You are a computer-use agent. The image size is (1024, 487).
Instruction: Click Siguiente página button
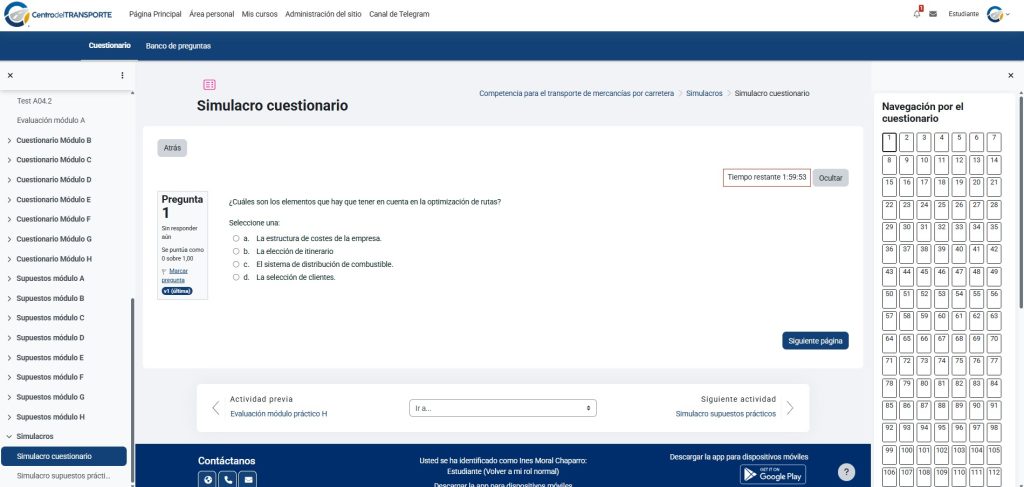[816, 341]
